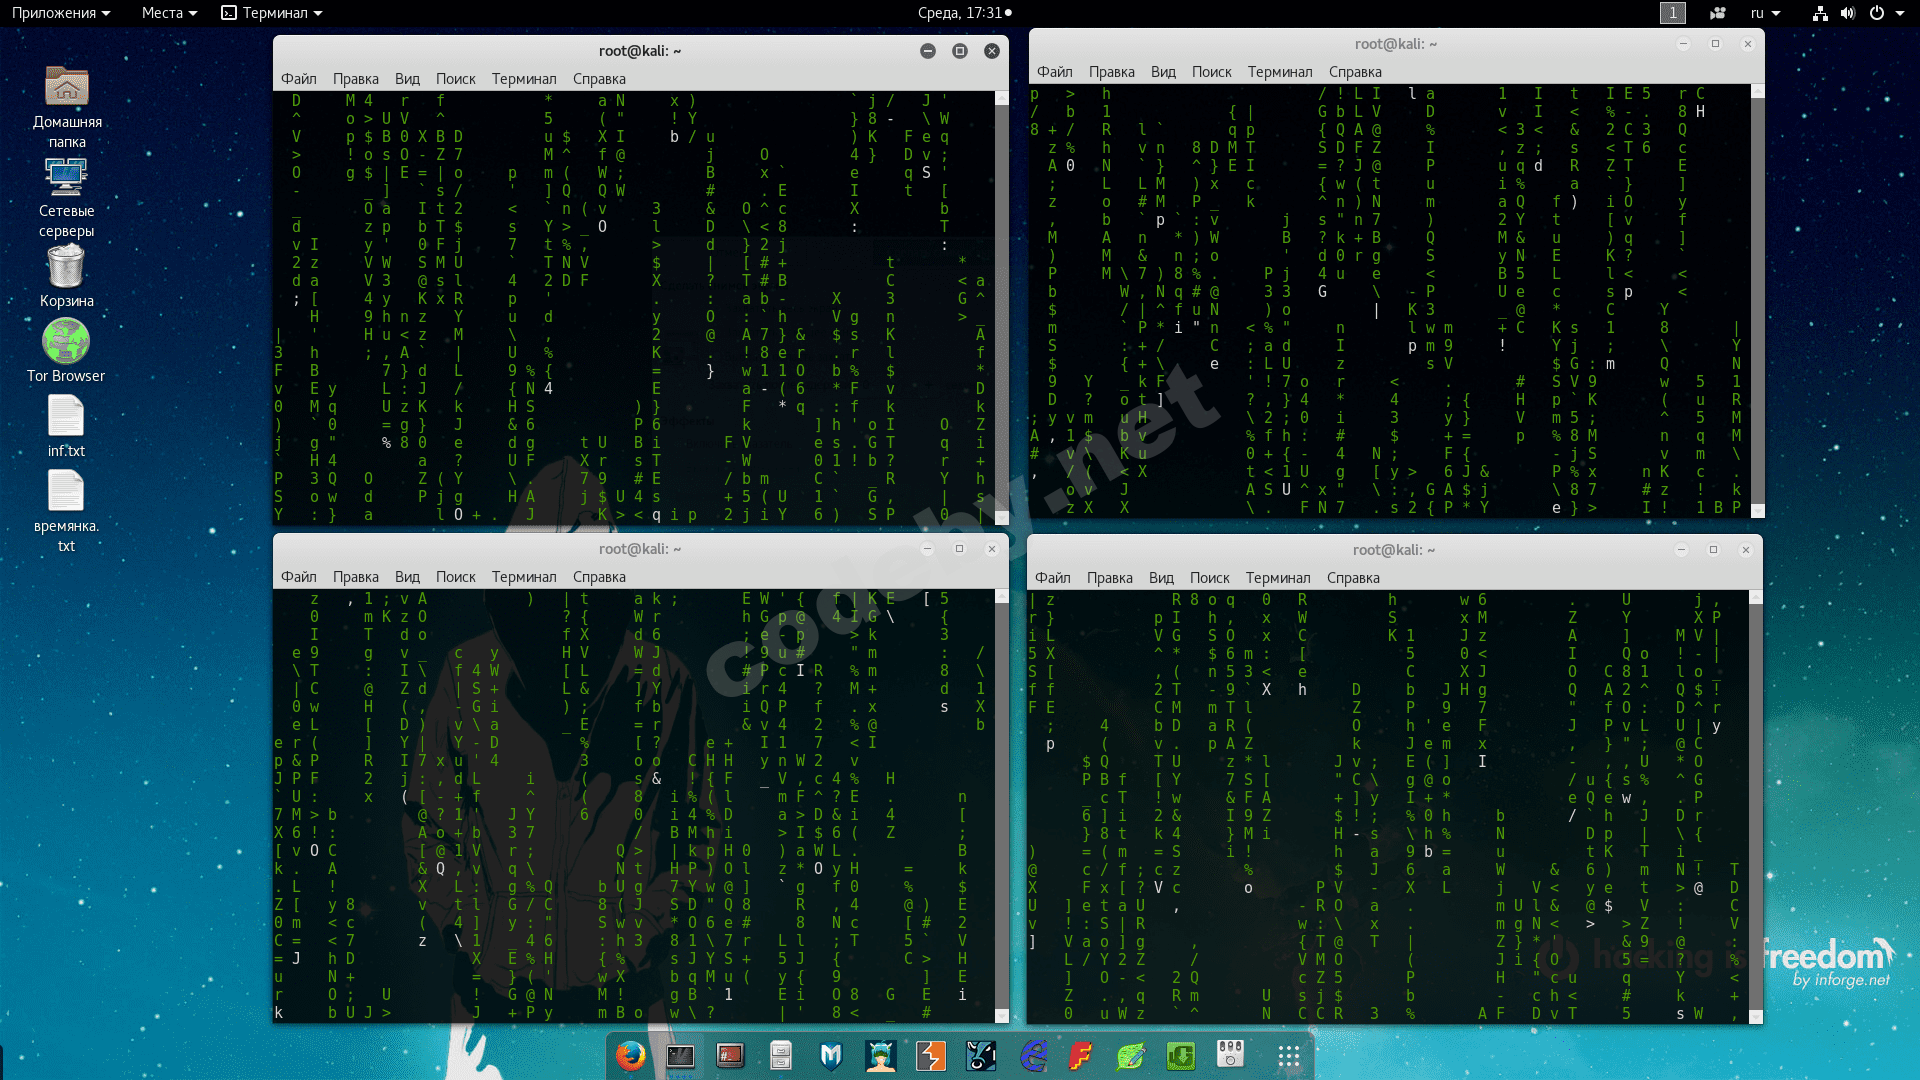Viewport: 1920px width, 1080px height.
Task: Launch Burp Suite from the dock
Action: pyautogui.click(x=931, y=1056)
